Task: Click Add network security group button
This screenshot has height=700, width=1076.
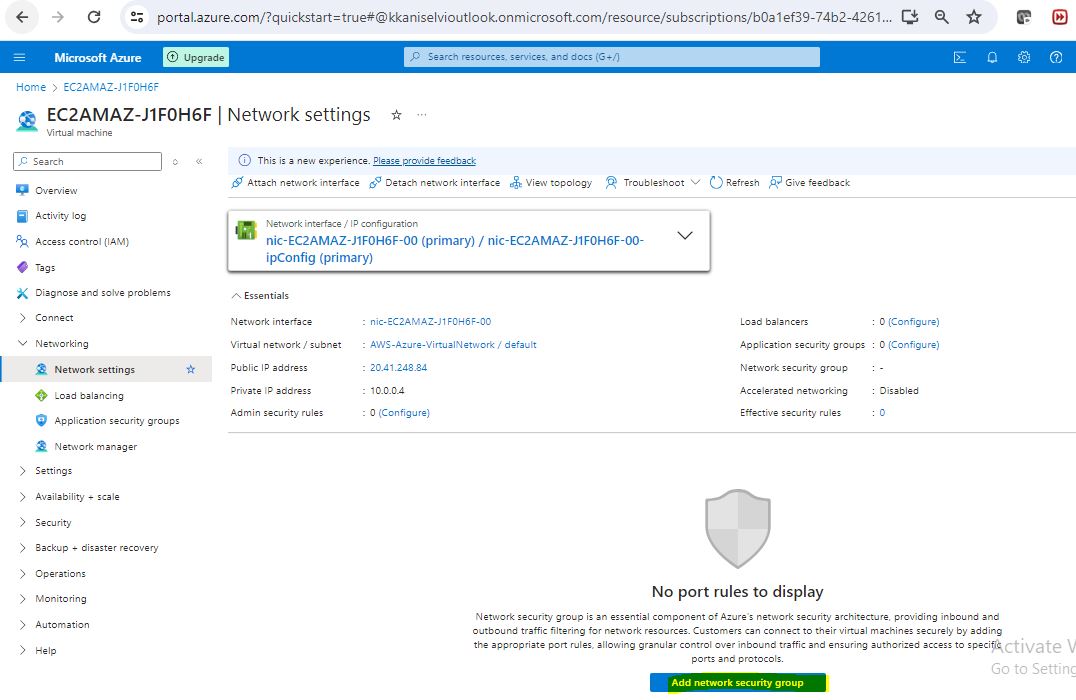Action: pos(737,683)
